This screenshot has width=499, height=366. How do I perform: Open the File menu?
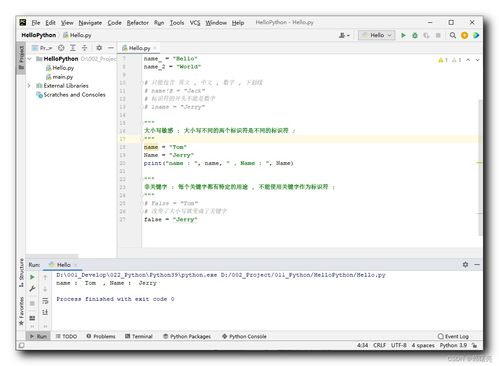(x=36, y=23)
